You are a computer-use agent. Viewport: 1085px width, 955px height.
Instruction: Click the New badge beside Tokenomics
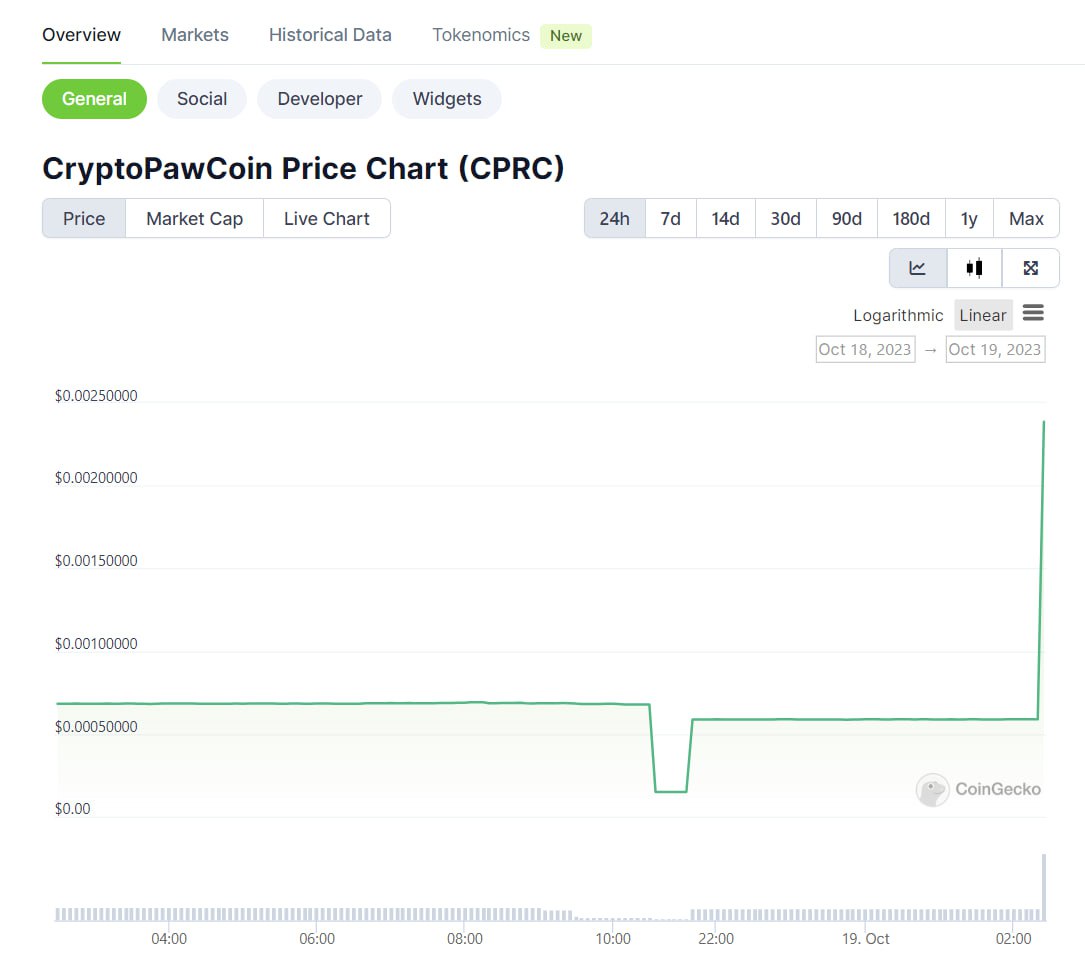[566, 36]
